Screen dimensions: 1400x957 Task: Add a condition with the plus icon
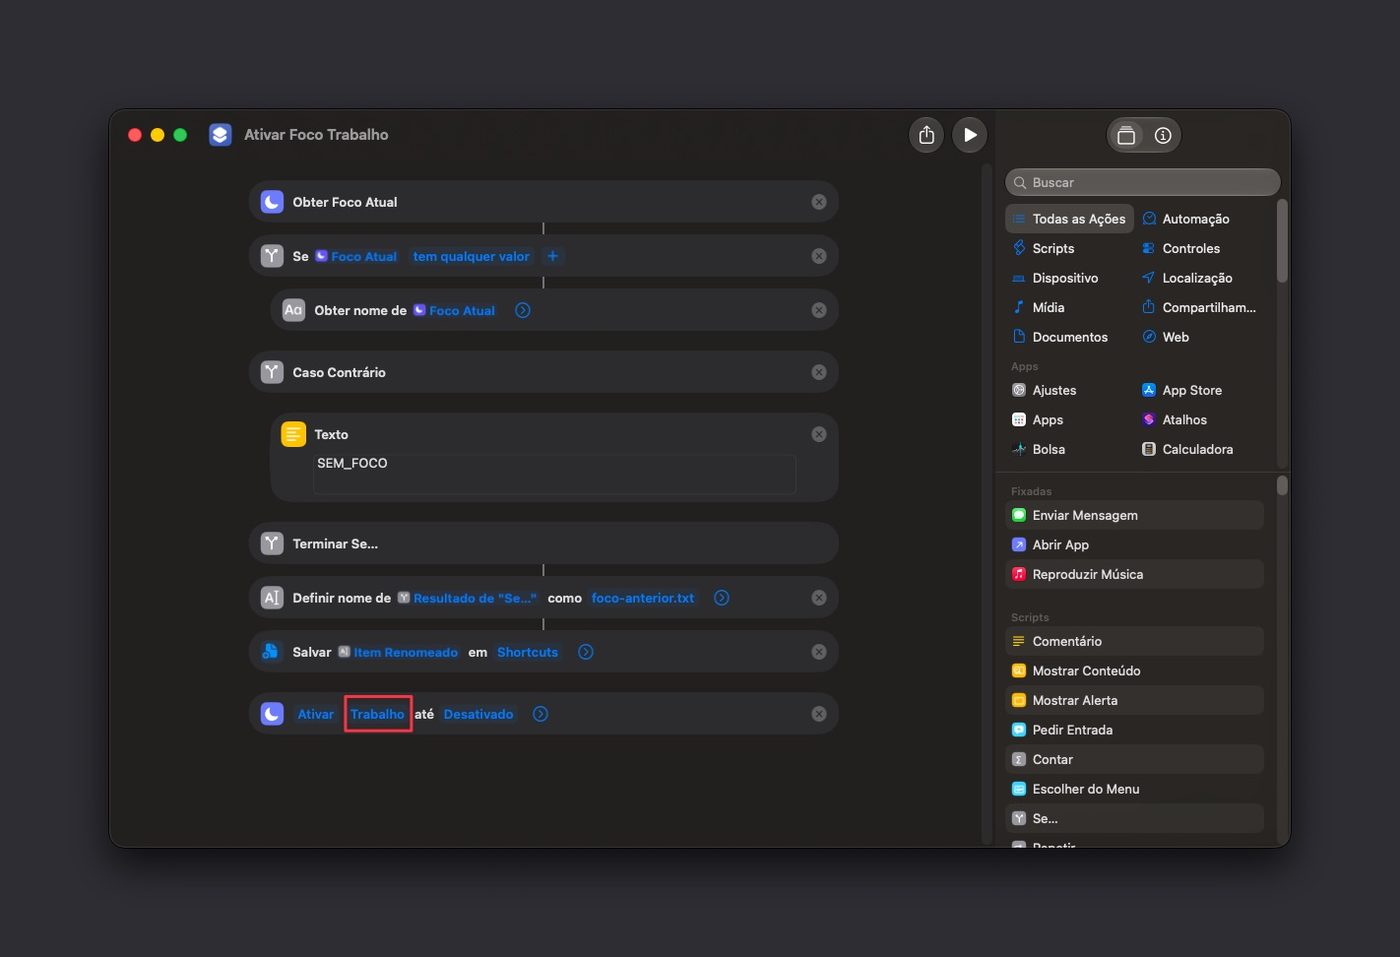coord(552,256)
